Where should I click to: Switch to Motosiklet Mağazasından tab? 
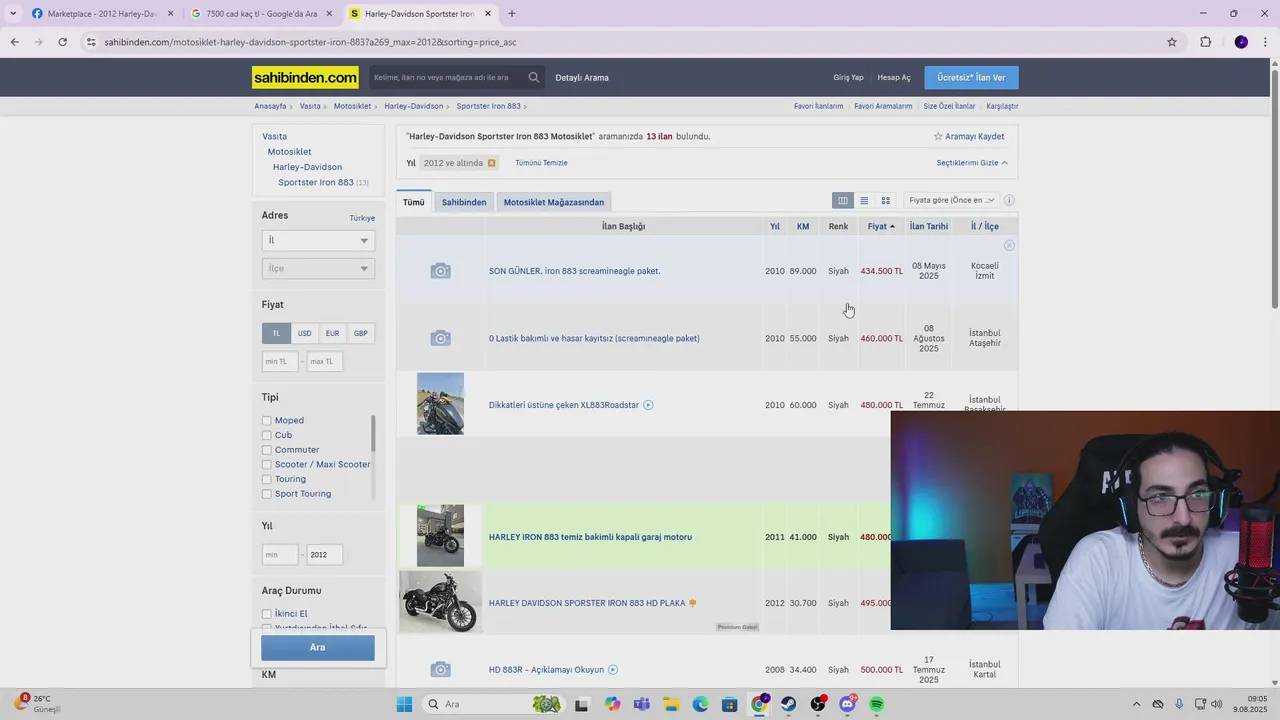tap(554, 202)
